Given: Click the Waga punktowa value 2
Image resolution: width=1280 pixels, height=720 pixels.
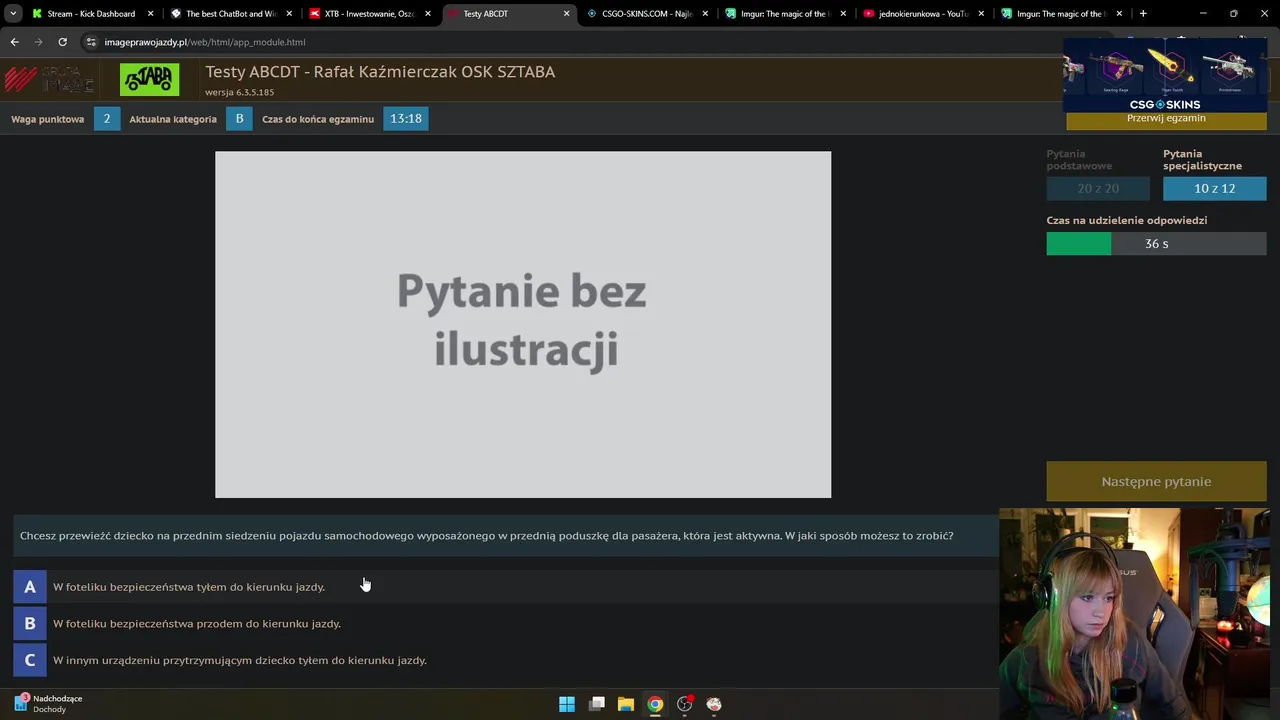Looking at the screenshot, I should (x=107, y=118).
